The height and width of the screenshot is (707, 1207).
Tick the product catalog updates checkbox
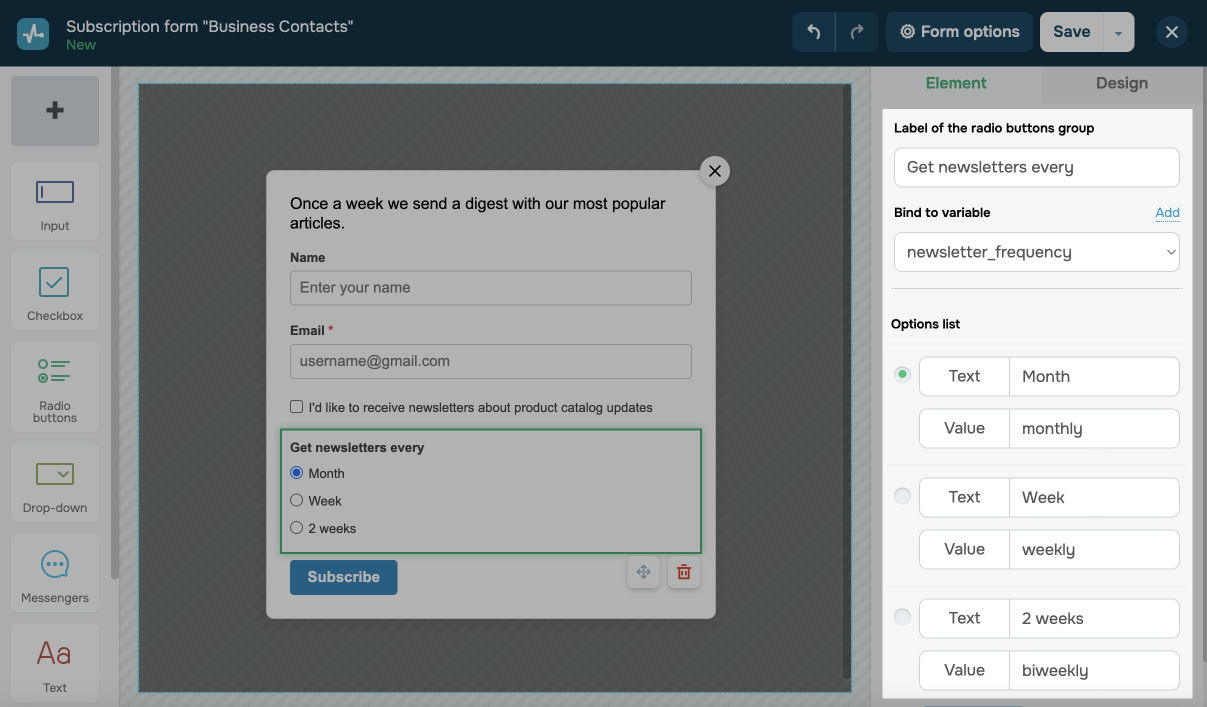click(297, 407)
